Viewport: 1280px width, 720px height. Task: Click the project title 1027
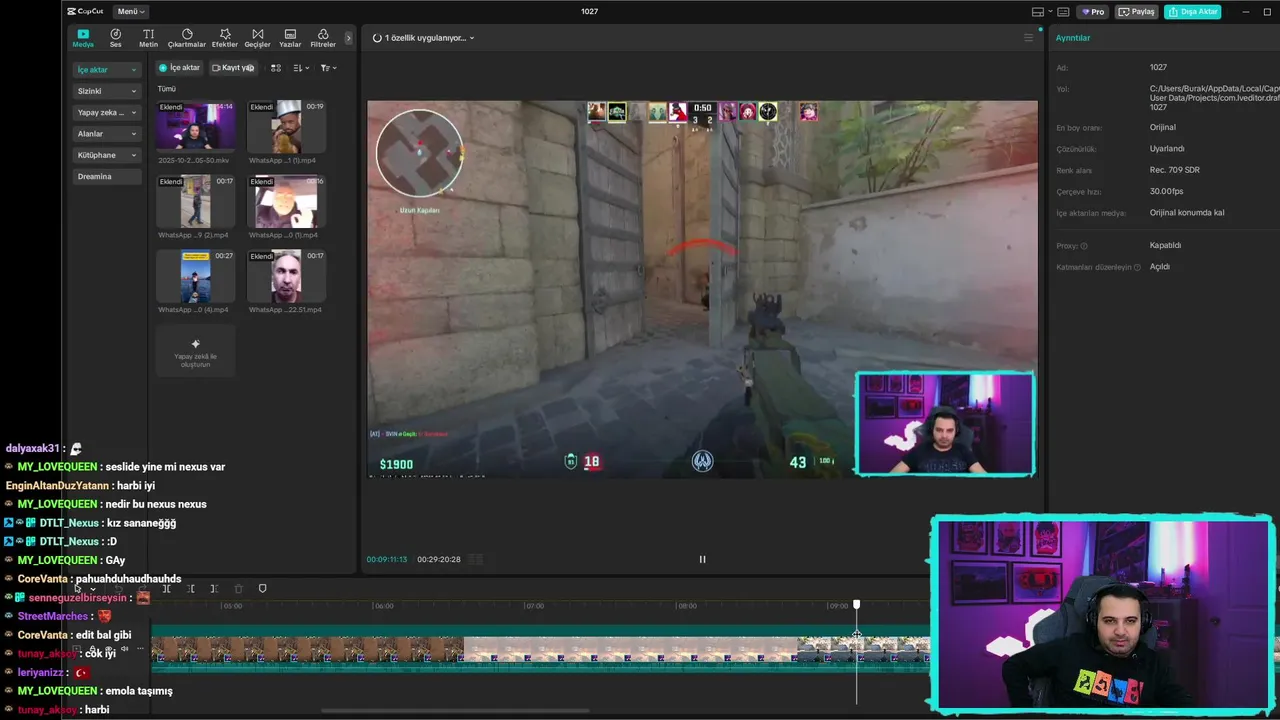click(590, 12)
